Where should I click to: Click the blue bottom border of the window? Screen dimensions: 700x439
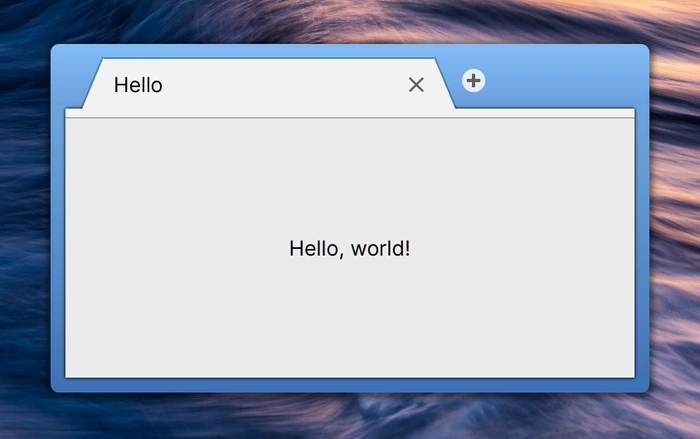click(x=350, y=385)
